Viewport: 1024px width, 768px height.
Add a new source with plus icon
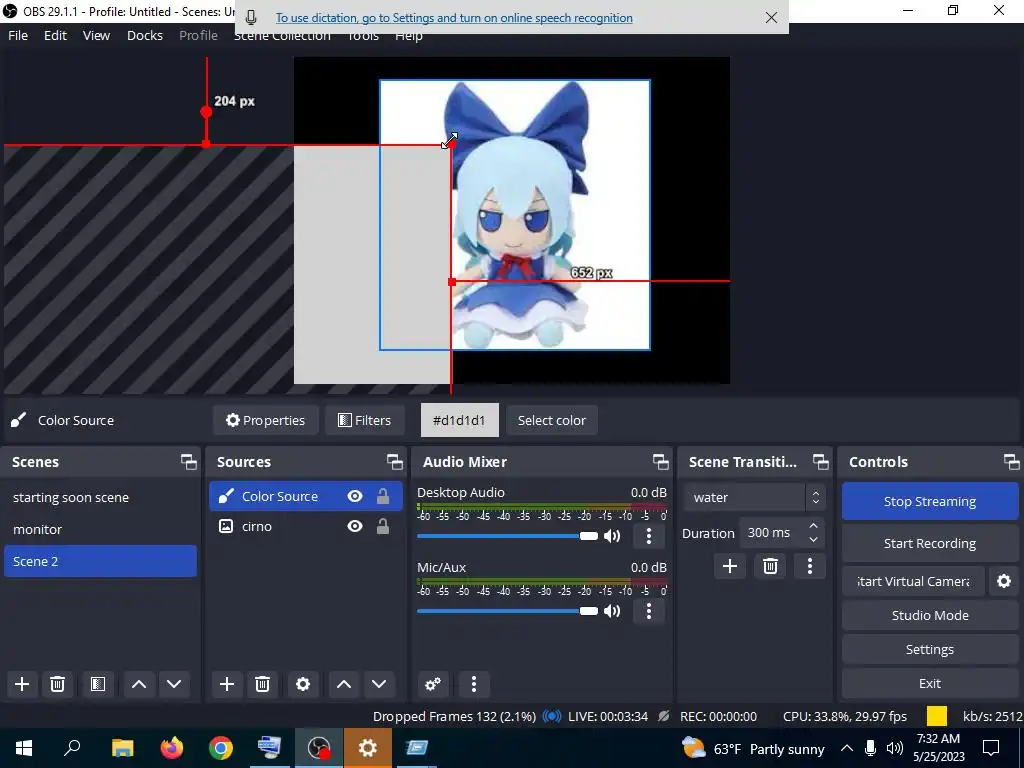click(227, 684)
